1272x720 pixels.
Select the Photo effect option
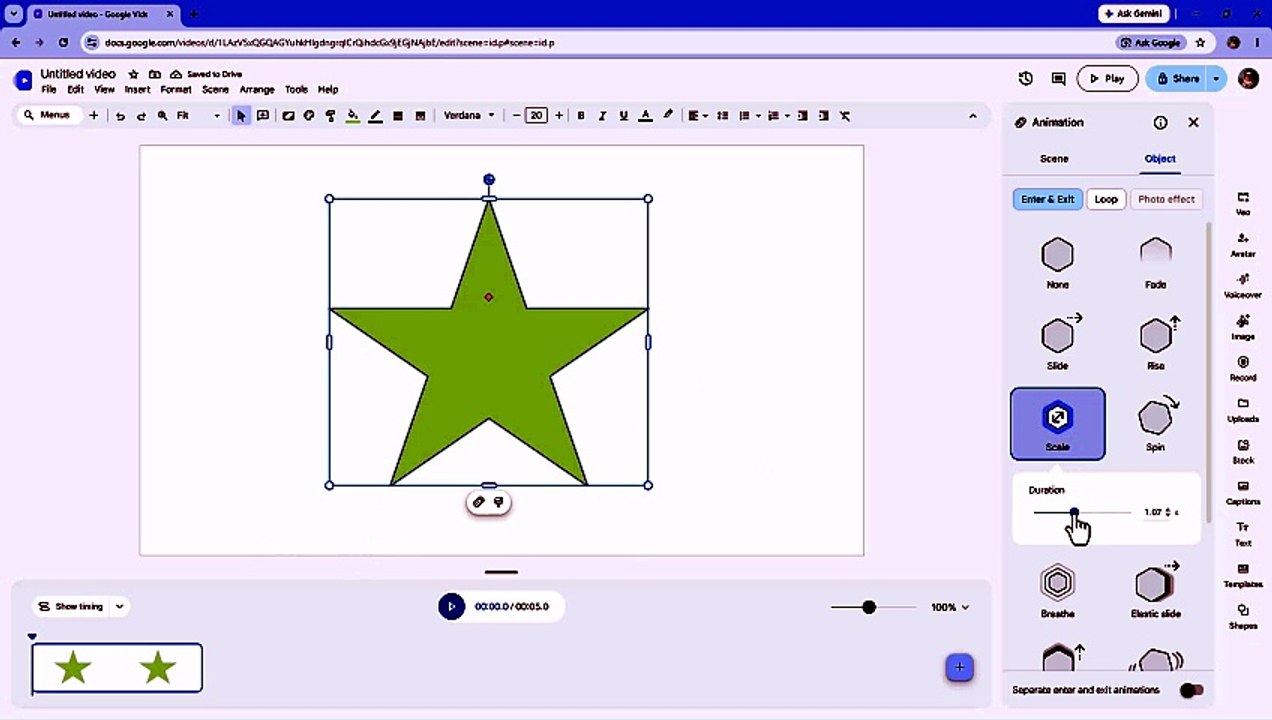point(1166,199)
